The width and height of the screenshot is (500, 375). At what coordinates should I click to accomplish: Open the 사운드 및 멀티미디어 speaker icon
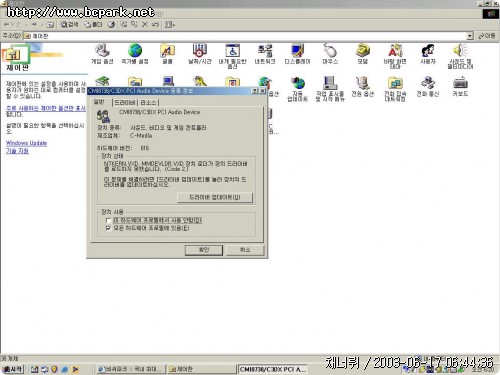[460, 56]
